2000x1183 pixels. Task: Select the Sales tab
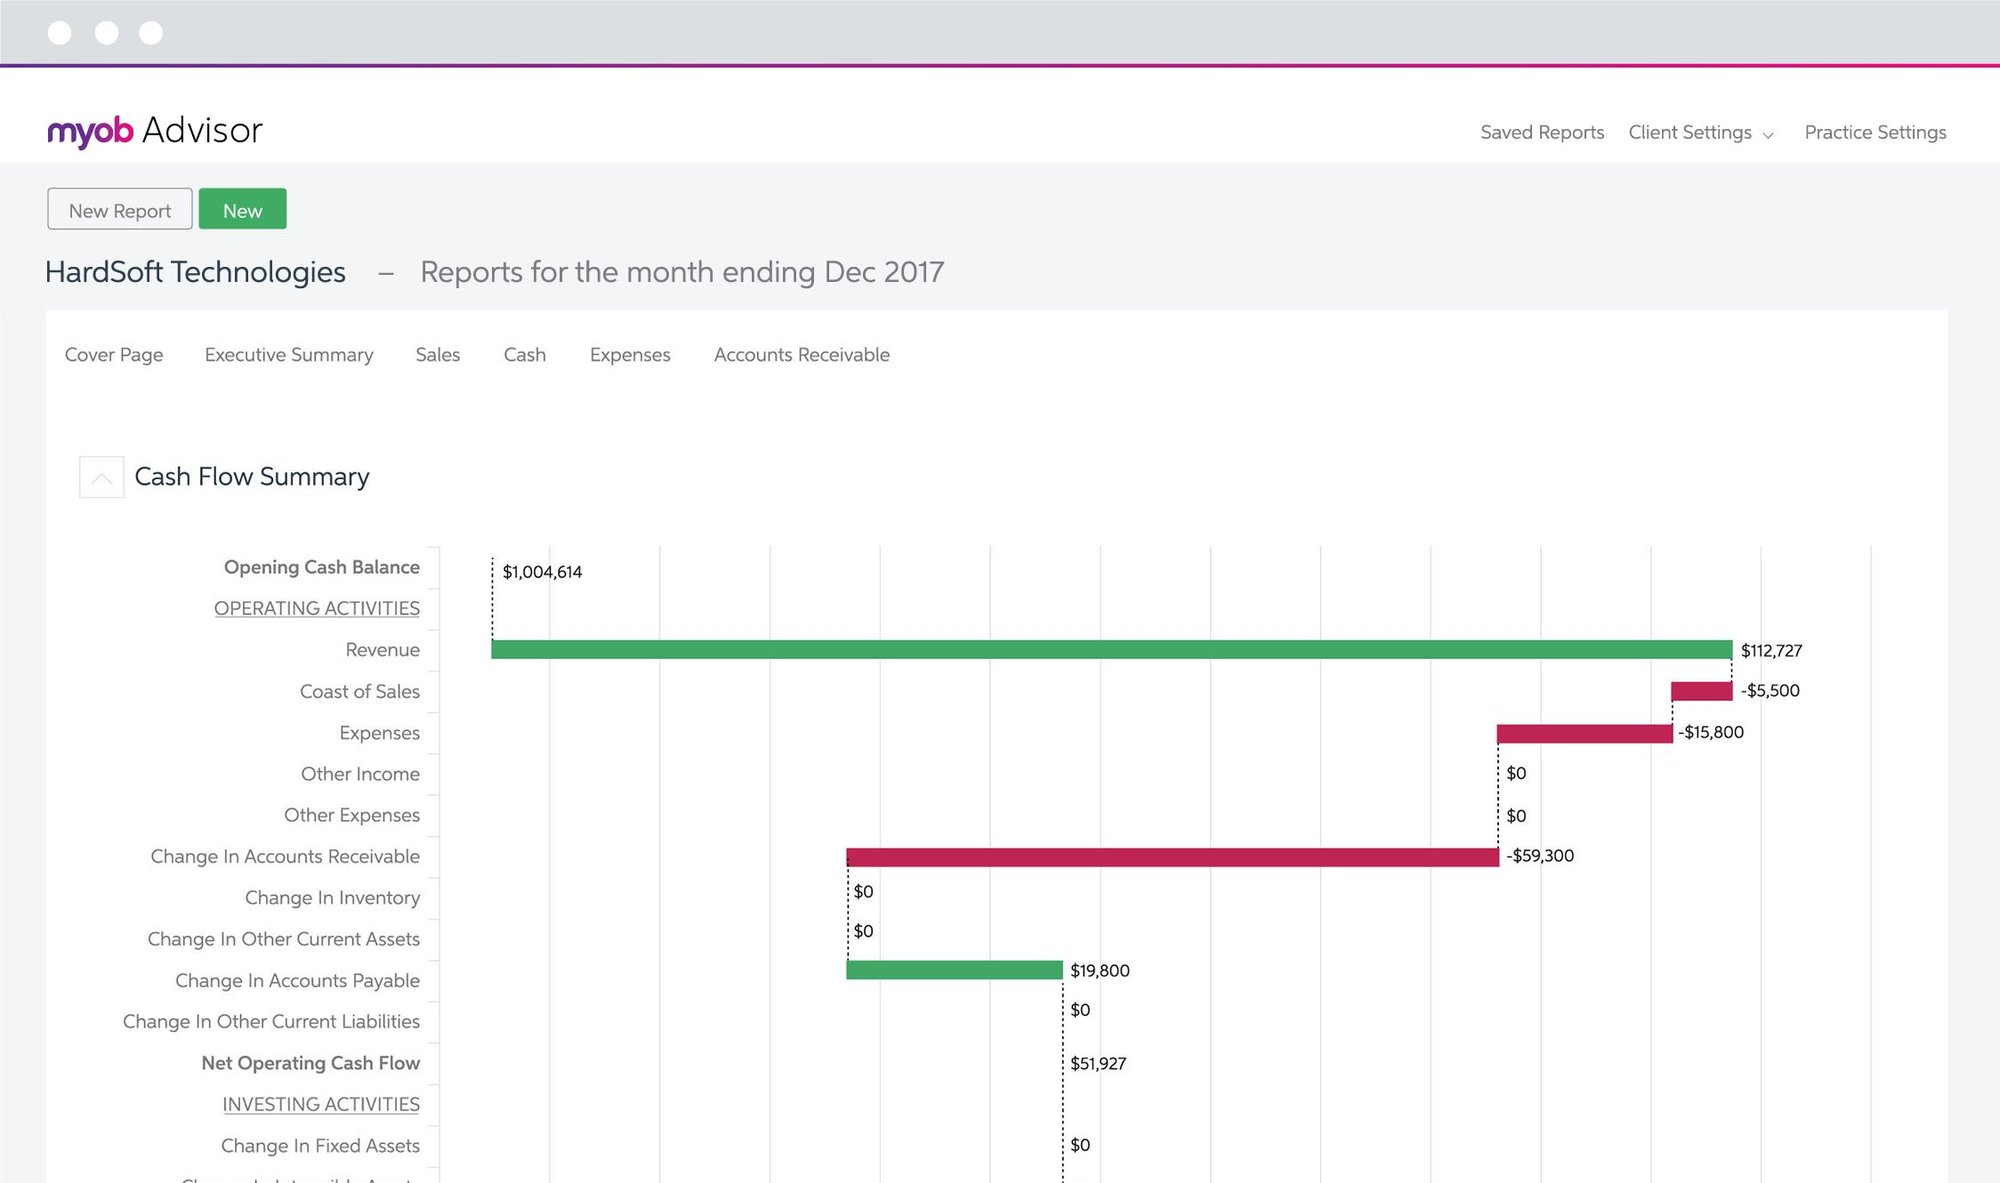tap(438, 355)
